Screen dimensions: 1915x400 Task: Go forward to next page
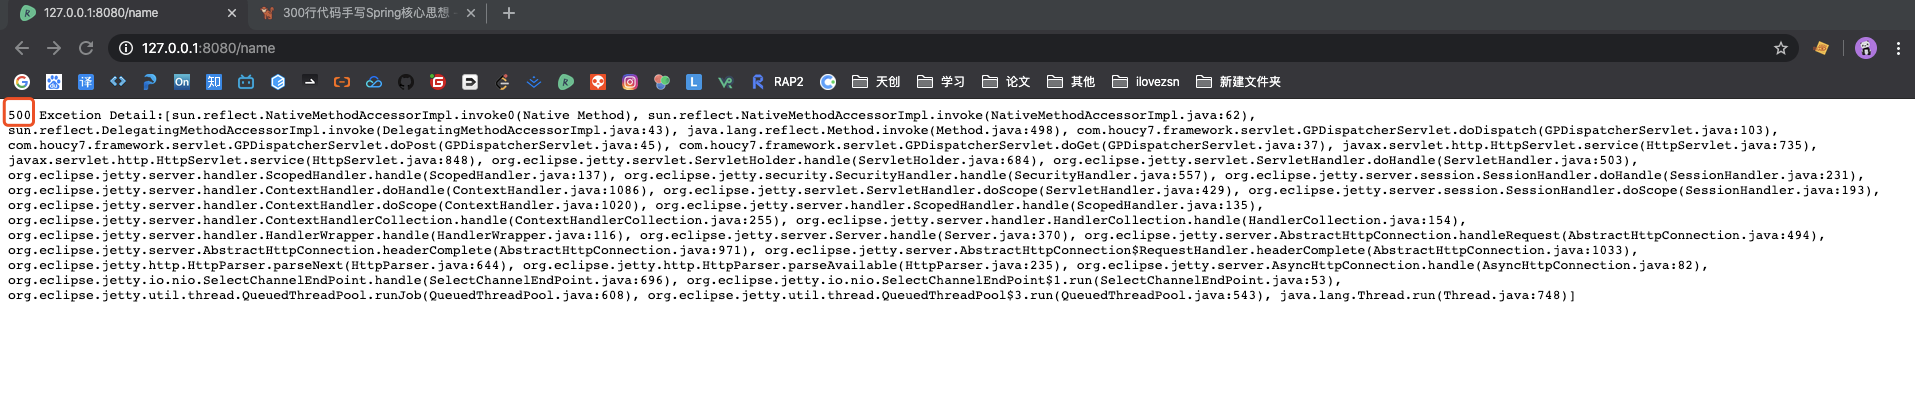tap(54, 48)
